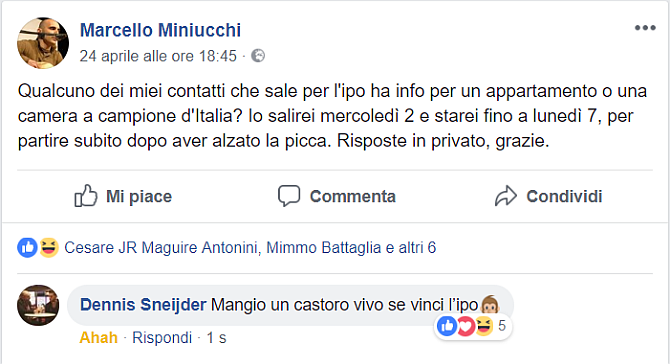
Task: Click the share arrow icon
Action: tap(506, 196)
